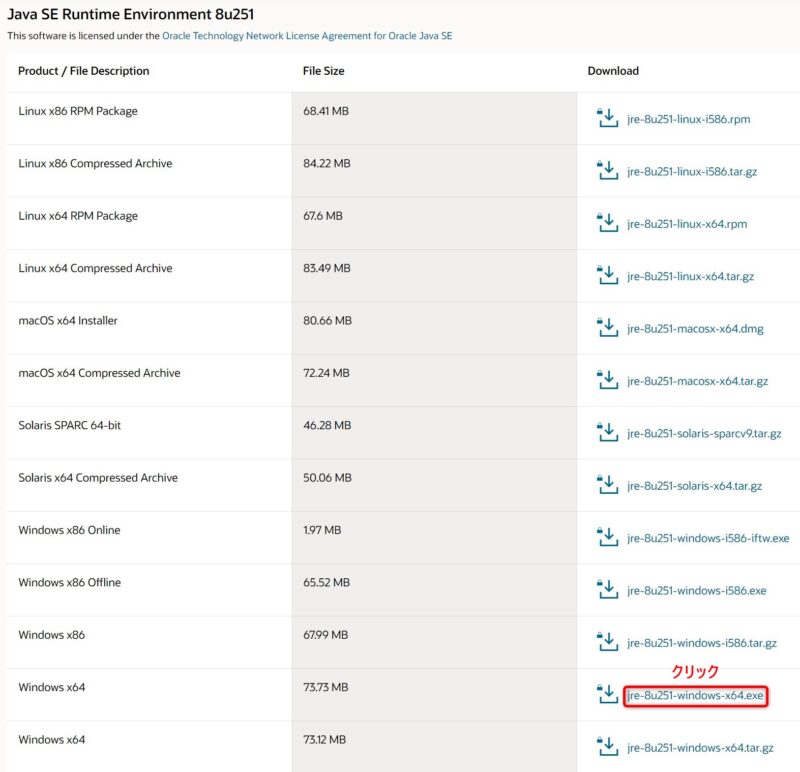
Task: Click download icon for Linux x86 RPM Package
Action: point(607,119)
